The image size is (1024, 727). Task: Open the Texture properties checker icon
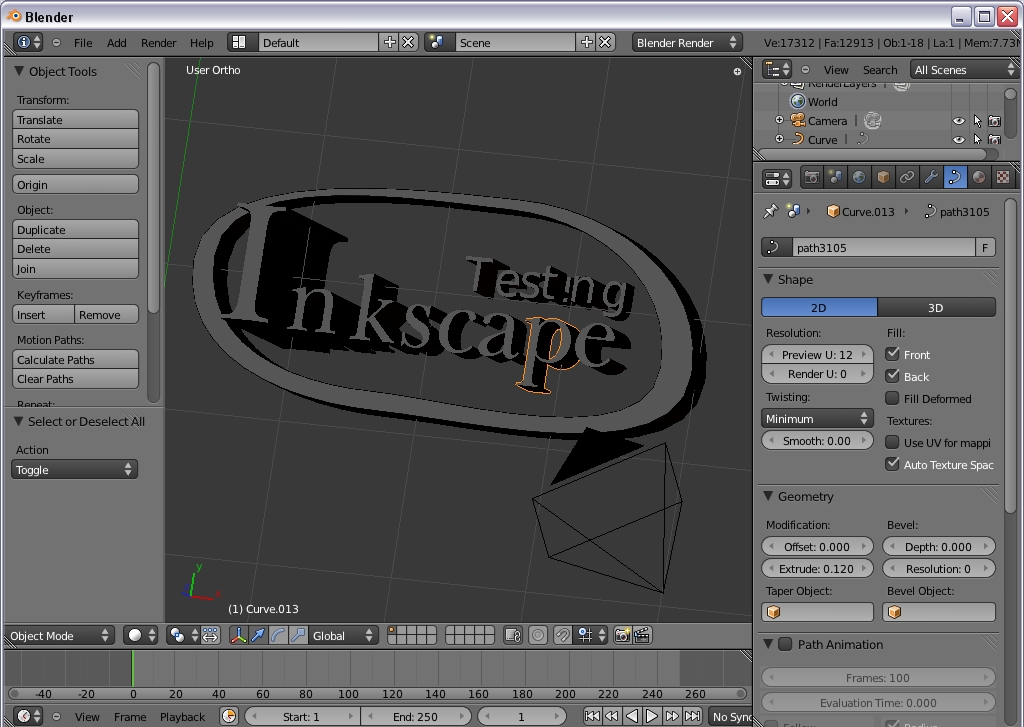click(x=1002, y=177)
